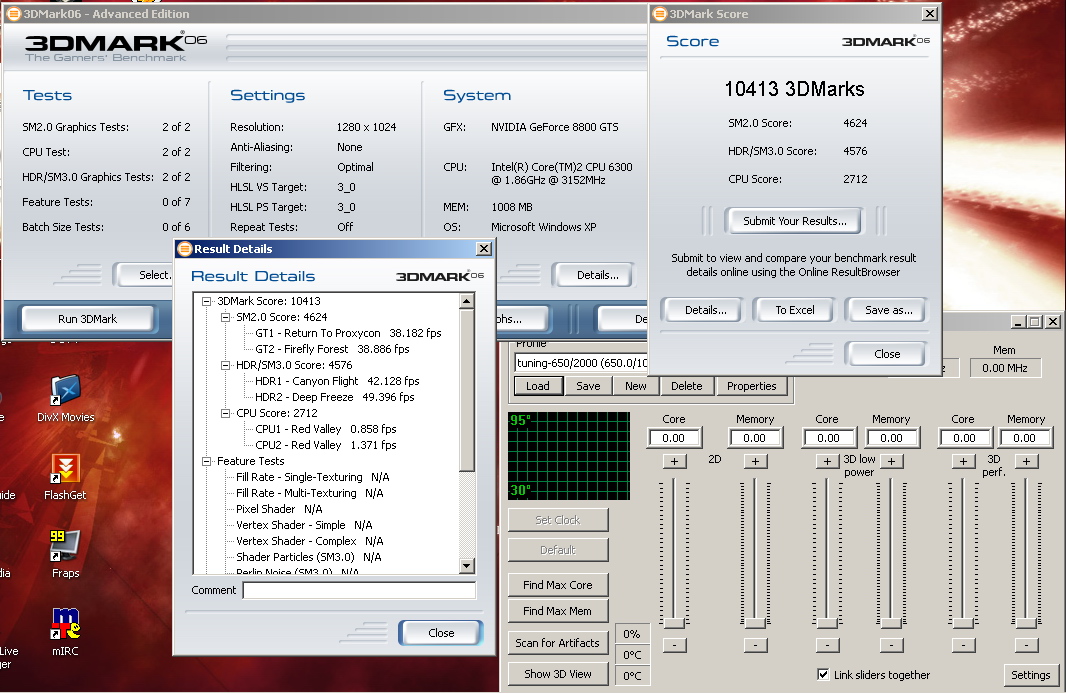This screenshot has width=1066, height=694.
Task: Collapse the SM2.0 Score: 4624 node
Action: [226, 317]
